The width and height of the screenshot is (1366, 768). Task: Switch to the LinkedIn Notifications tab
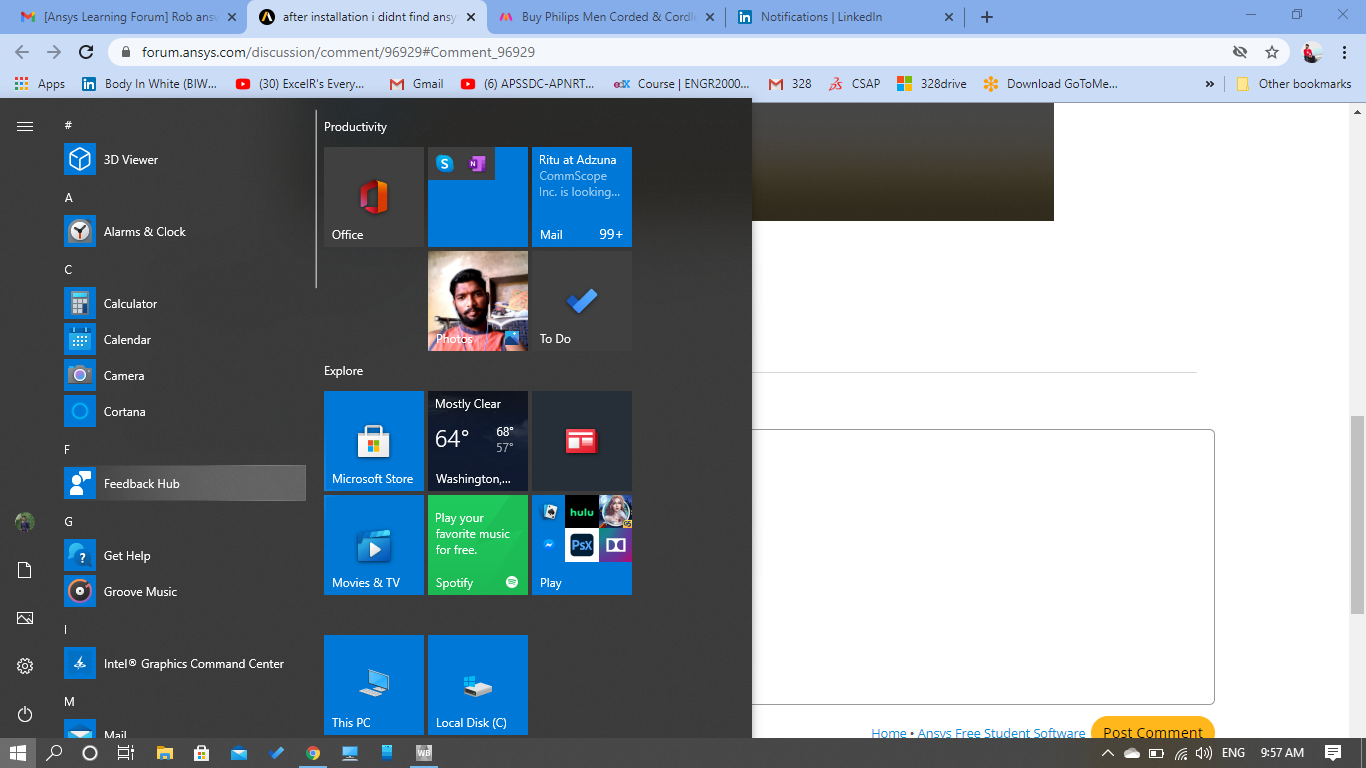[x=845, y=17]
